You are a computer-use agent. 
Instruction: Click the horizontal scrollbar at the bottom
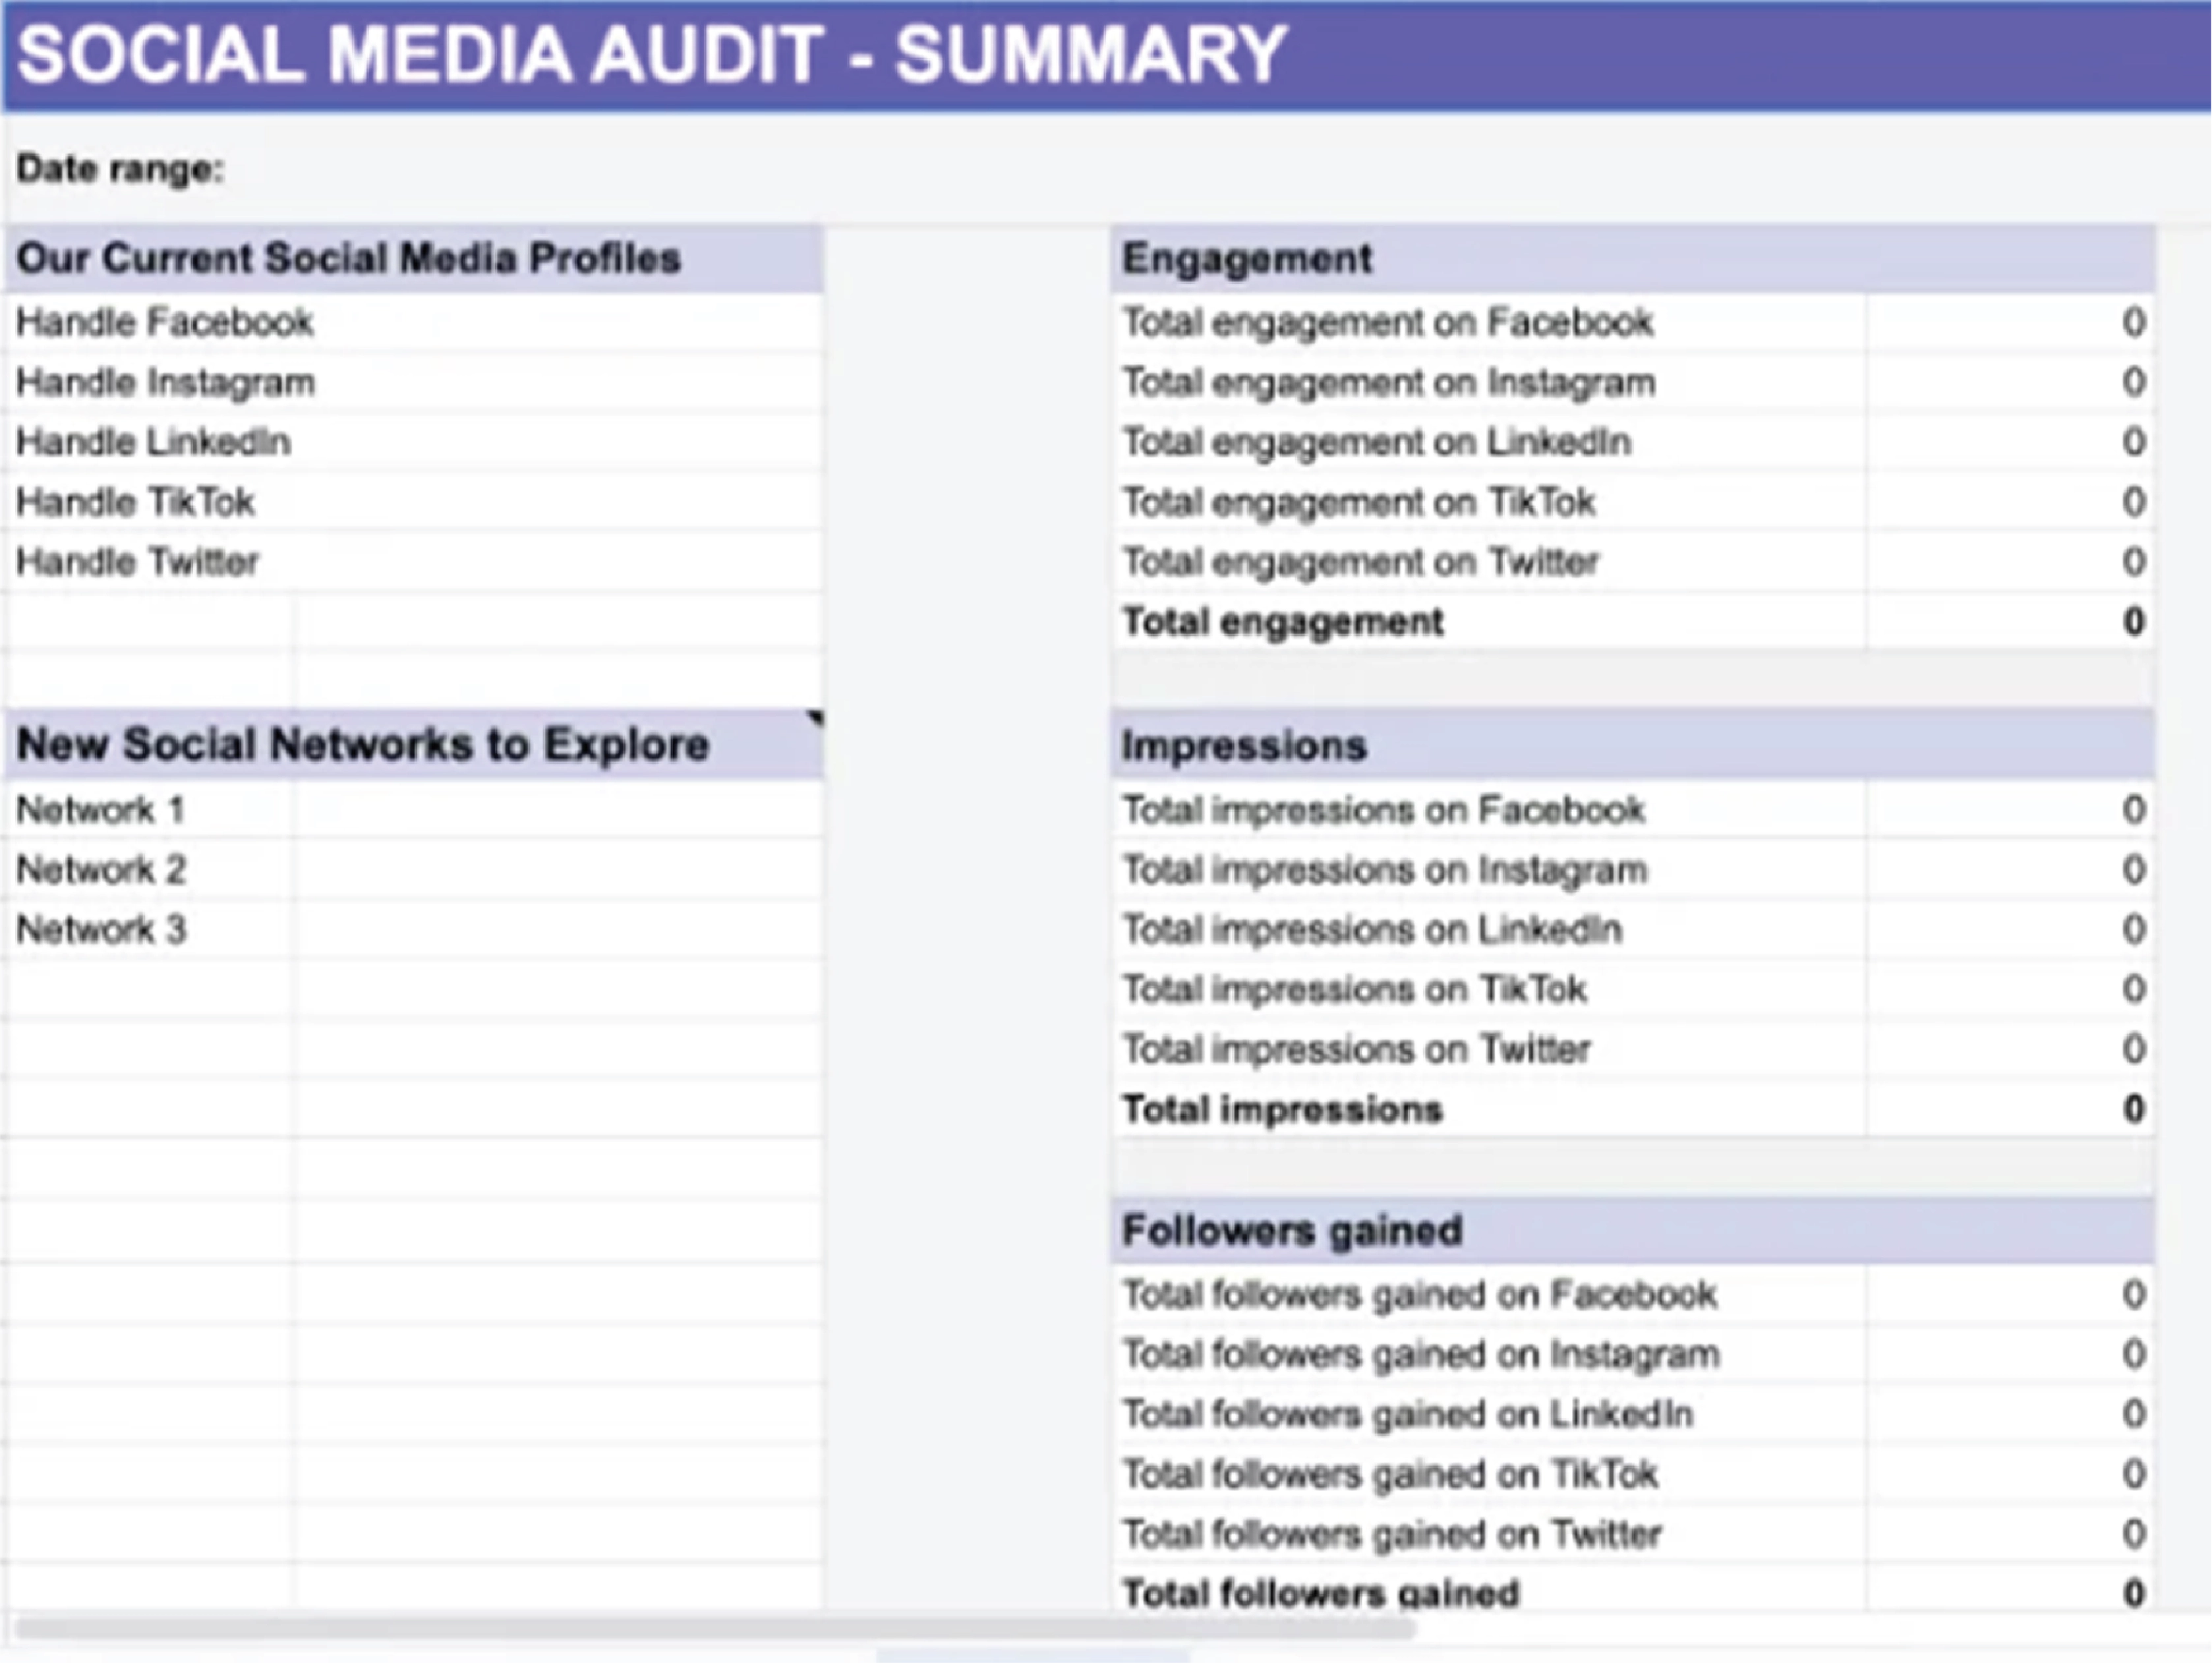pos(715,1628)
